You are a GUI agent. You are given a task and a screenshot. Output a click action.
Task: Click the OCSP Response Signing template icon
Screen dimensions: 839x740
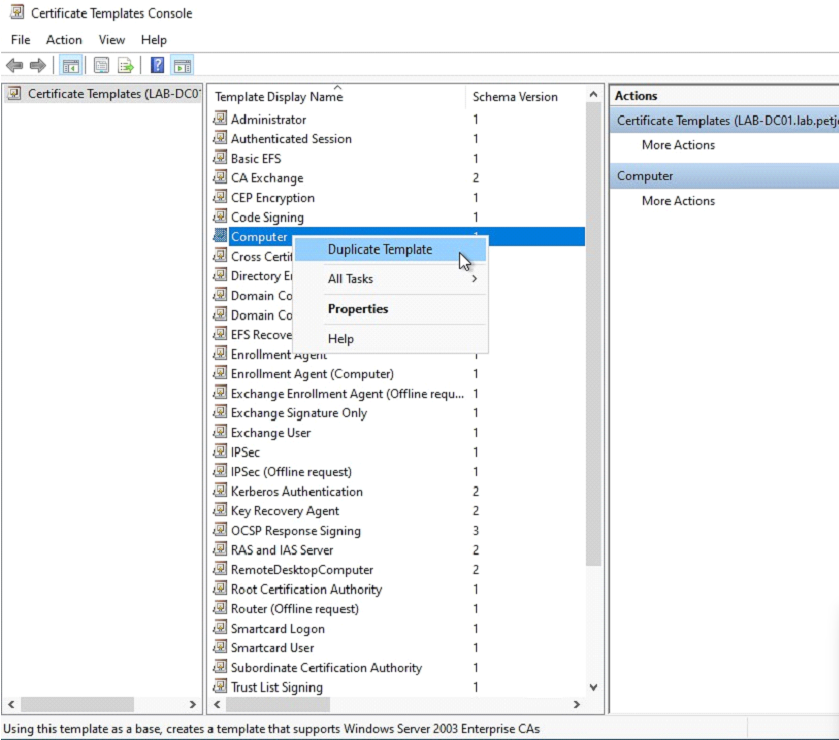pos(220,530)
